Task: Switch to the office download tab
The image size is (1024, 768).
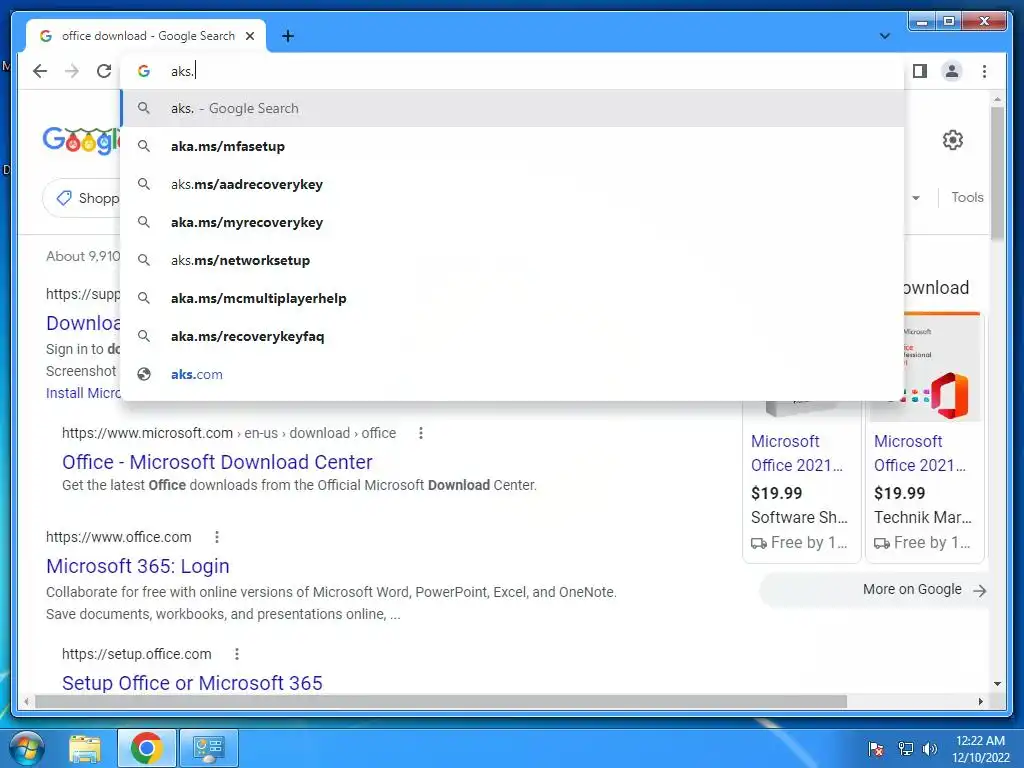Action: click(146, 36)
